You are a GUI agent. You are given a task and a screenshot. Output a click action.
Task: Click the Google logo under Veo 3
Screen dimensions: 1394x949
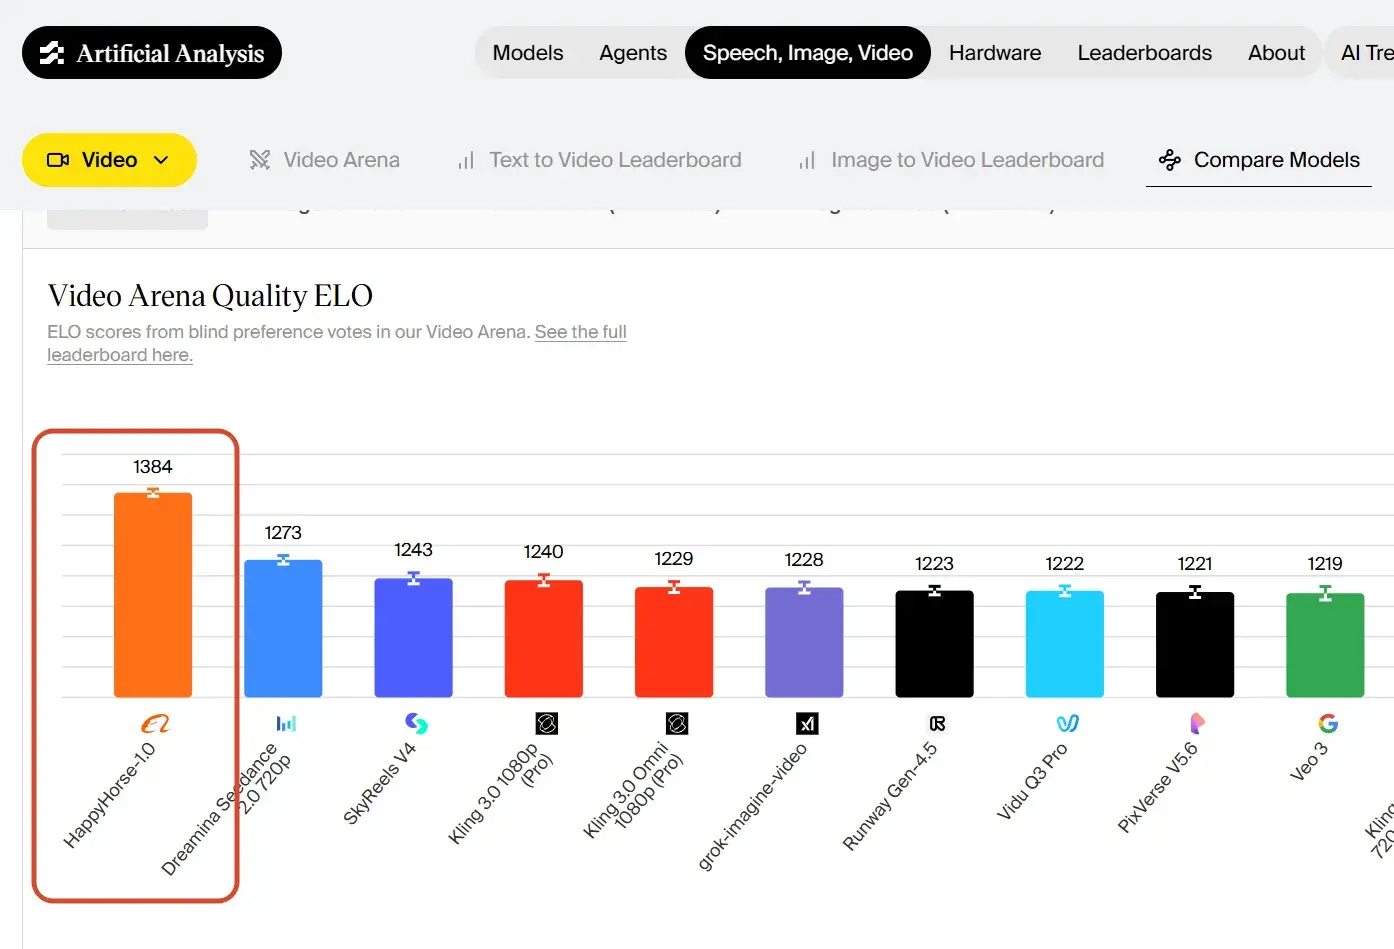point(1327,723)
